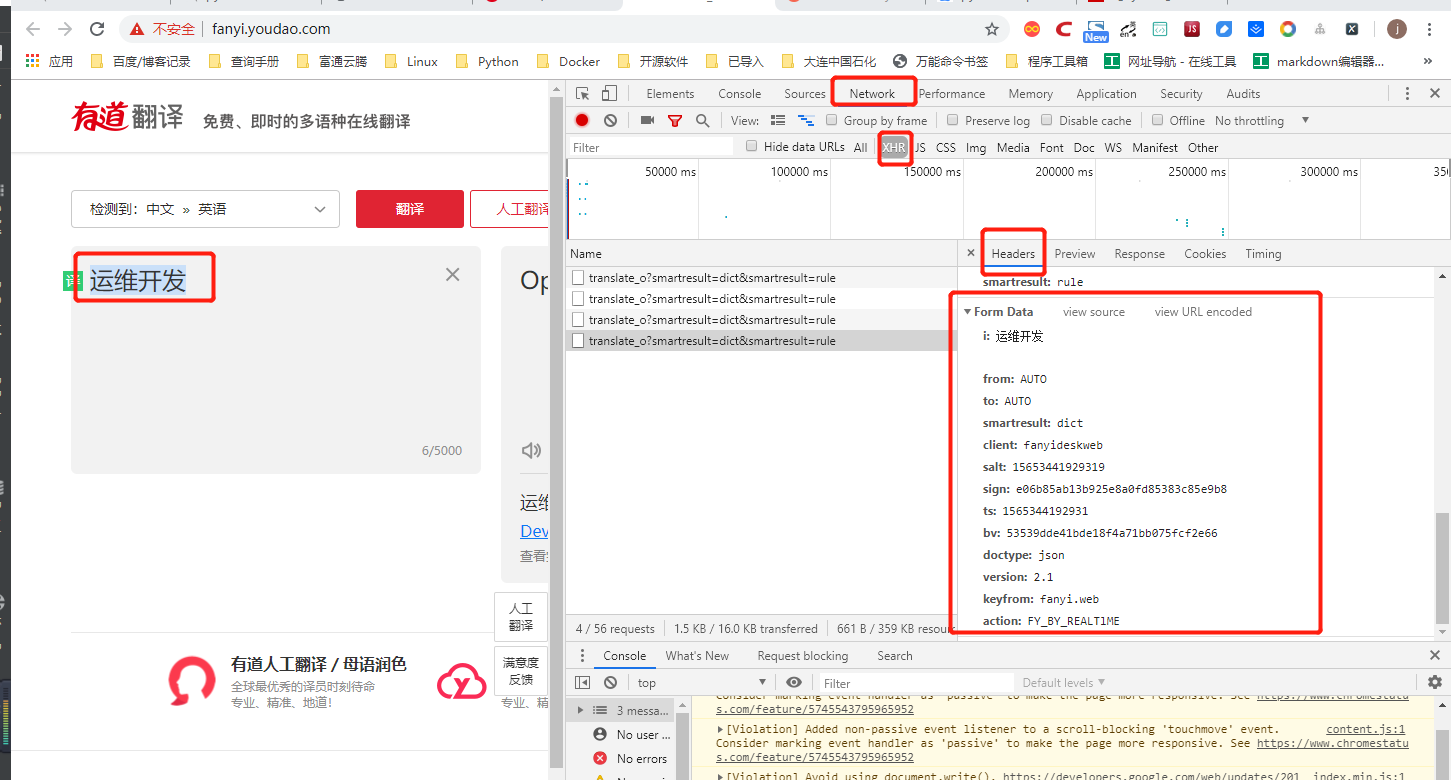Screen dimensions: 1451x780
Task: Close the request details pane
Action: click(970, 254)
